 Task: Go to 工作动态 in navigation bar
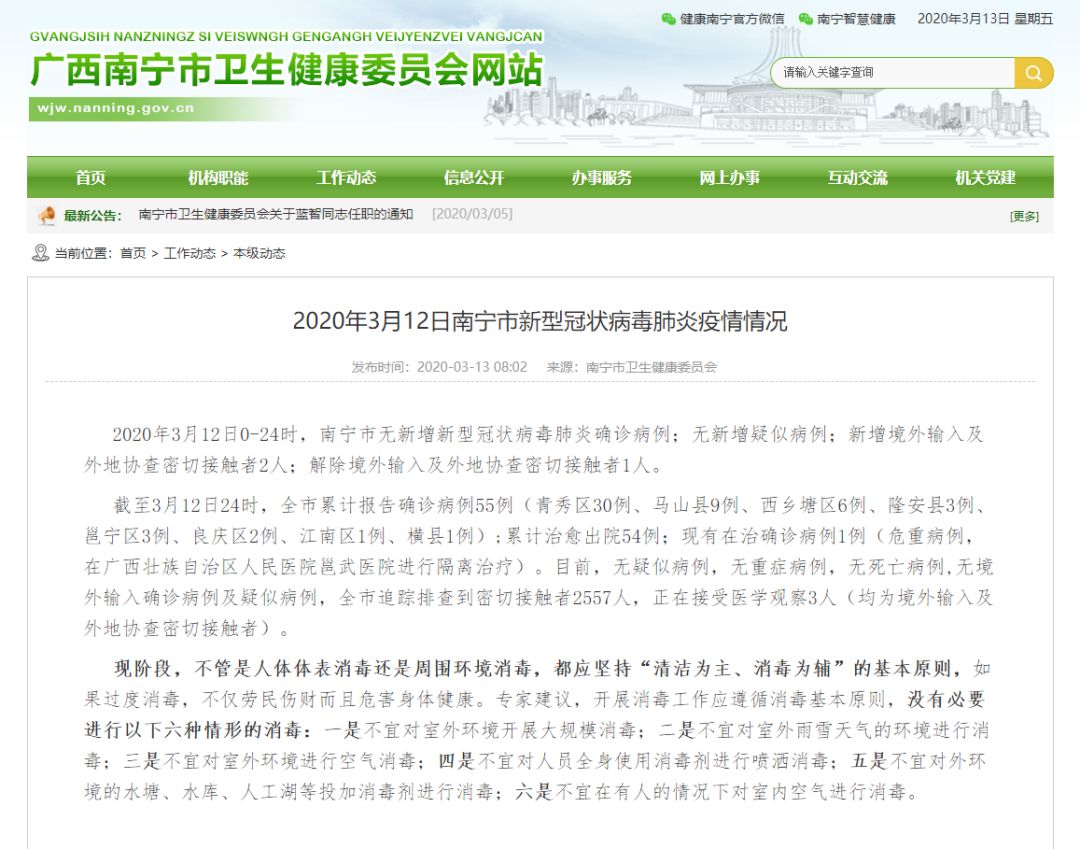tap(346, 178)
